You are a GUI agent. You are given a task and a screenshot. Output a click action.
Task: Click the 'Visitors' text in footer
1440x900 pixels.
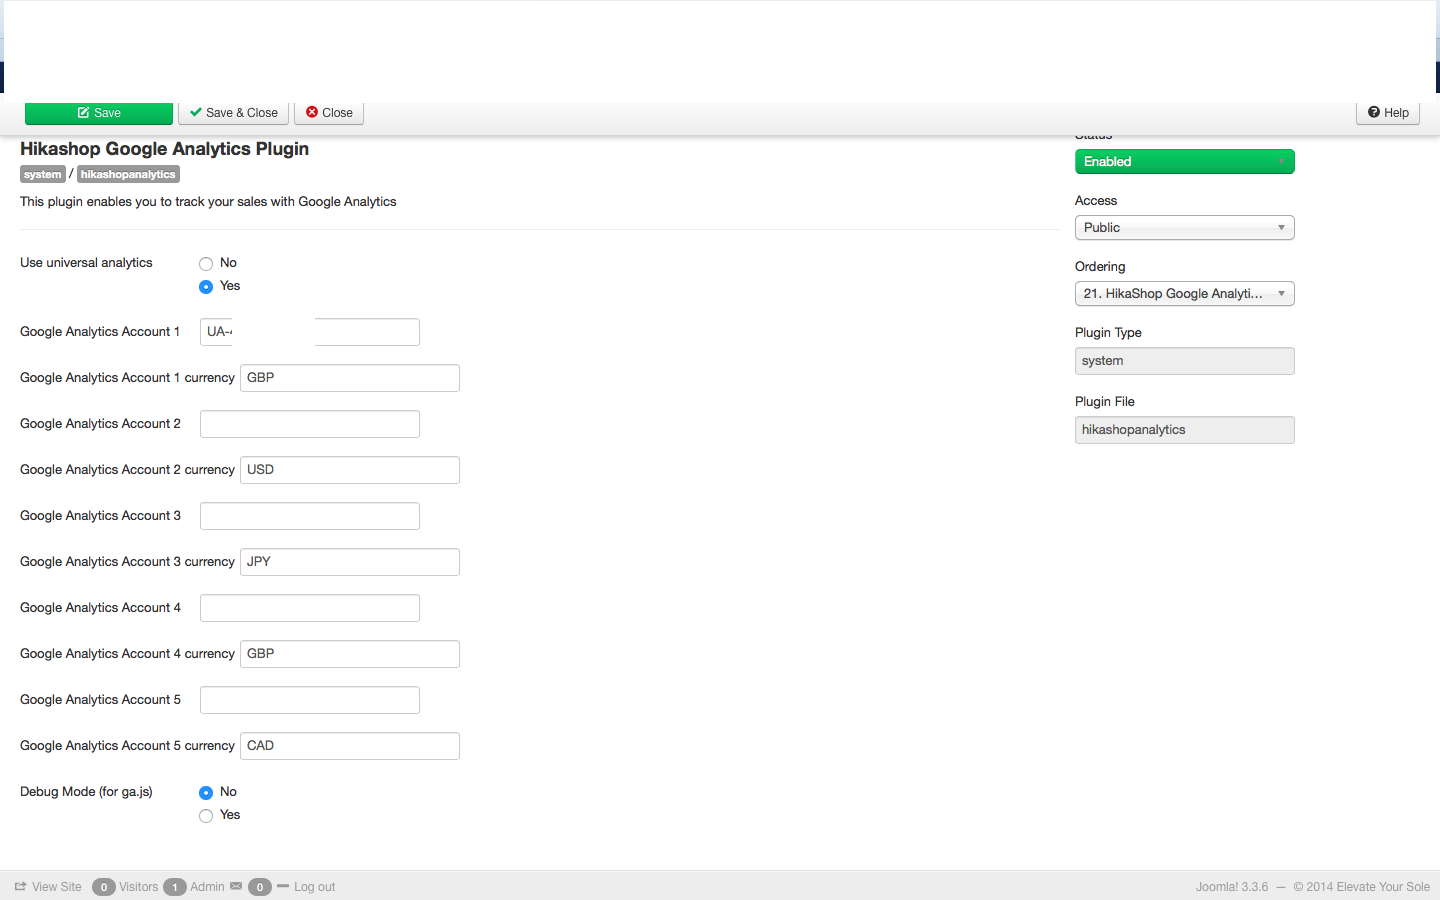139,887
